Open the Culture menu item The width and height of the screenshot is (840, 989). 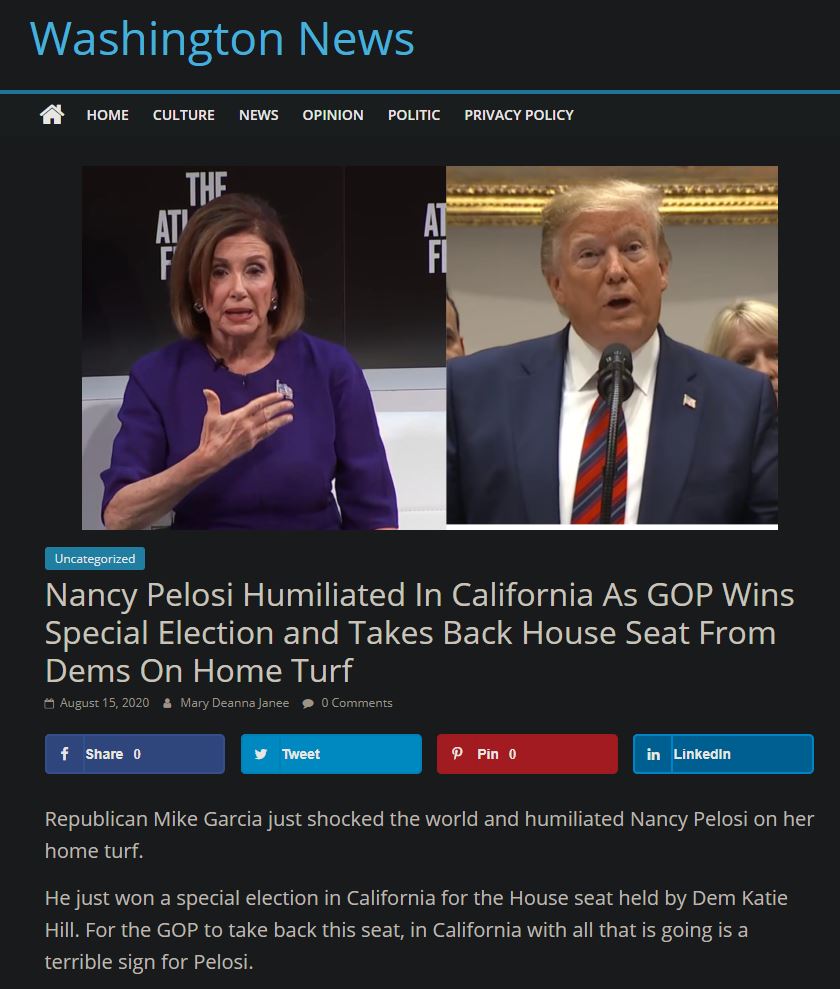184,115
